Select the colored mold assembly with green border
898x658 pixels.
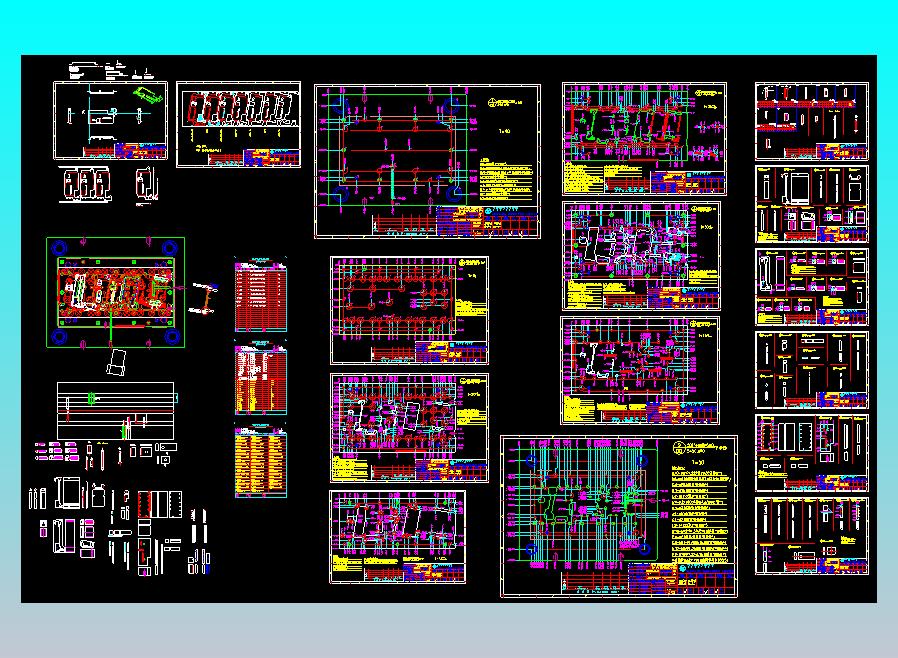point(116,292)
